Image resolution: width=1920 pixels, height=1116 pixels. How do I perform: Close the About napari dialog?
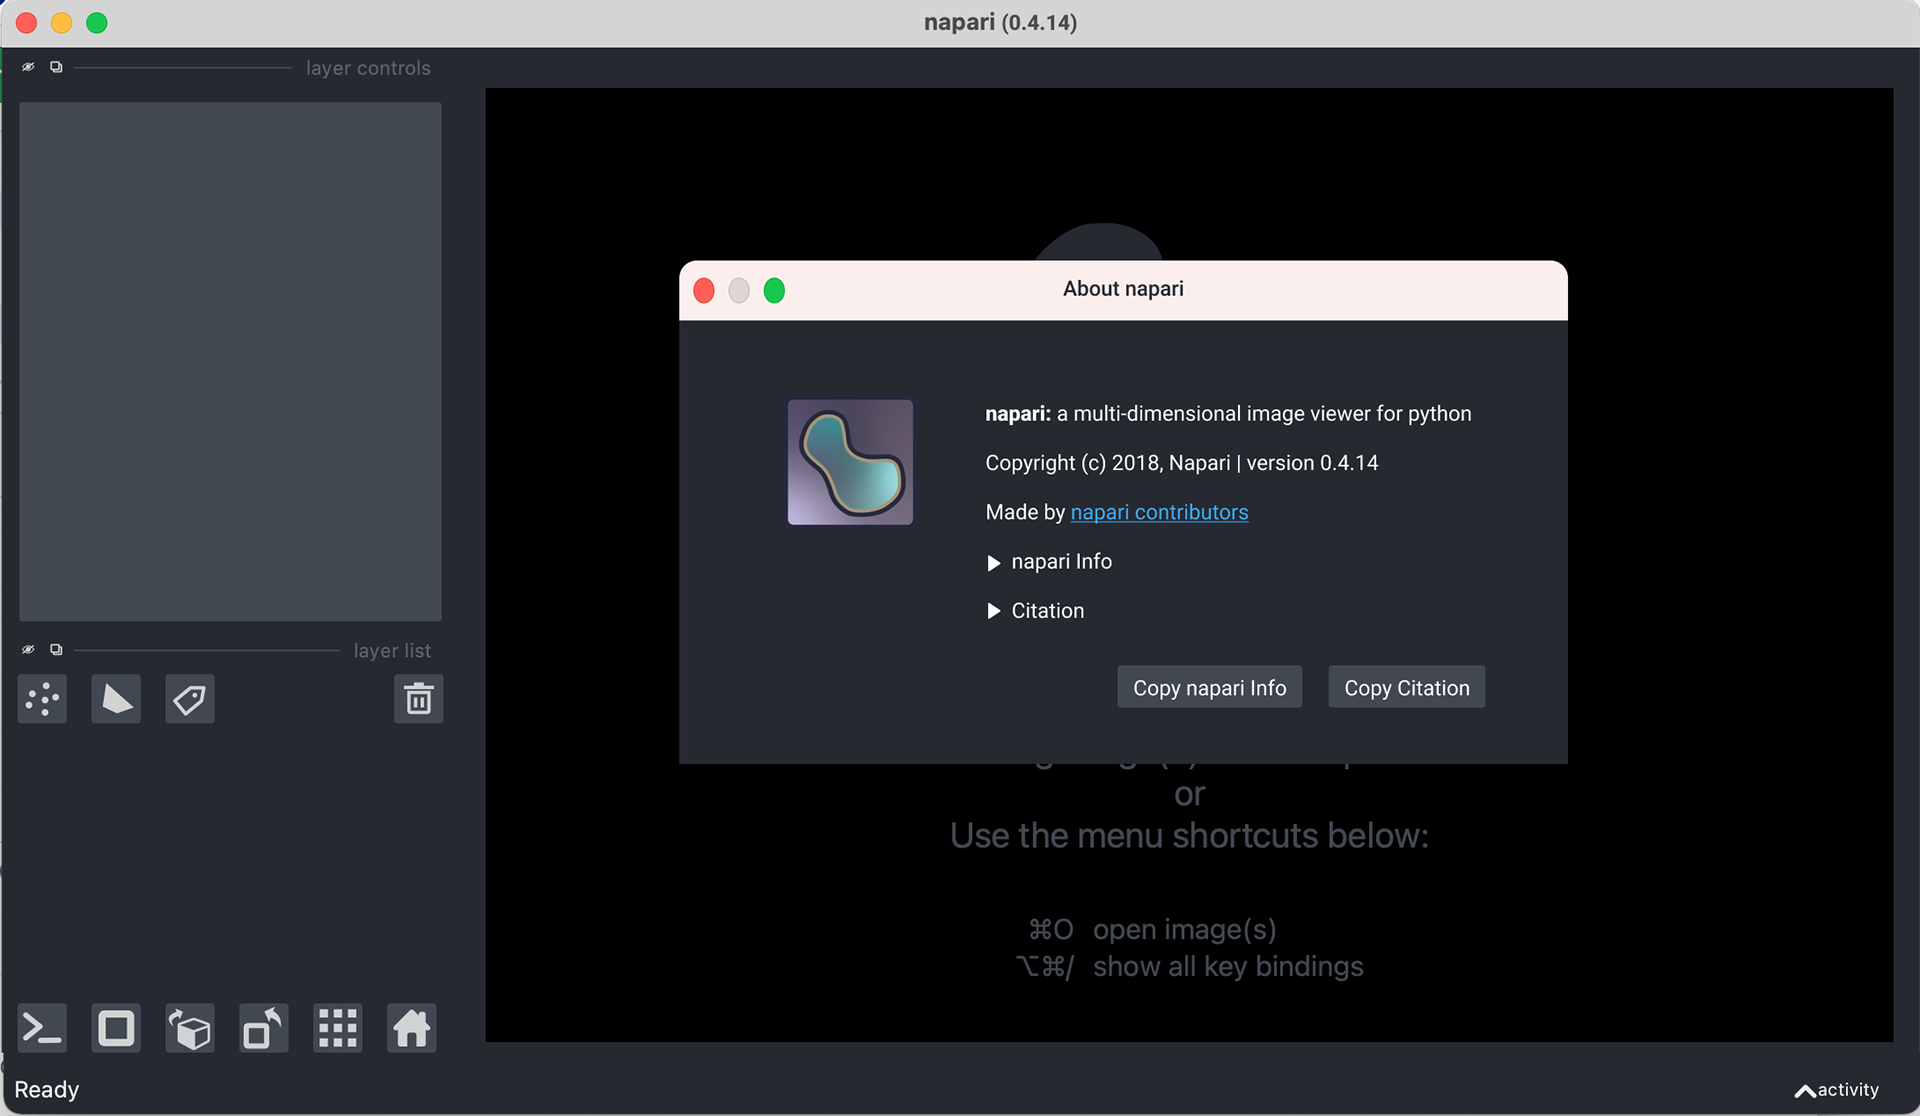(x=704, y=291)
